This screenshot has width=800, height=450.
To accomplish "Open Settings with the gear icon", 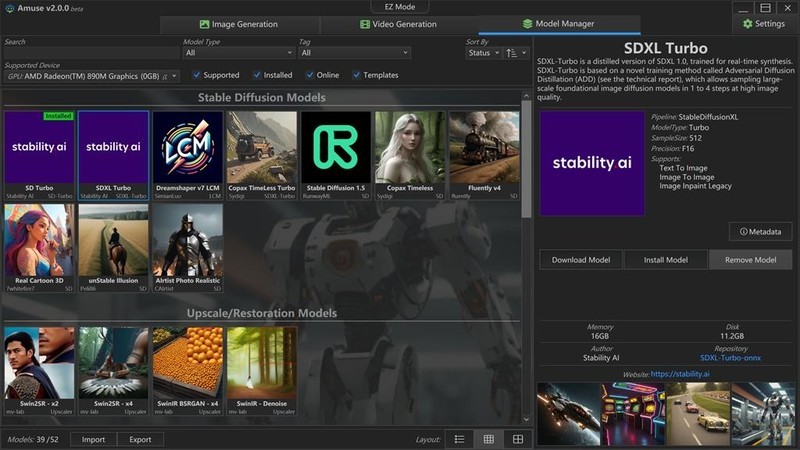I will coord(746,24).
